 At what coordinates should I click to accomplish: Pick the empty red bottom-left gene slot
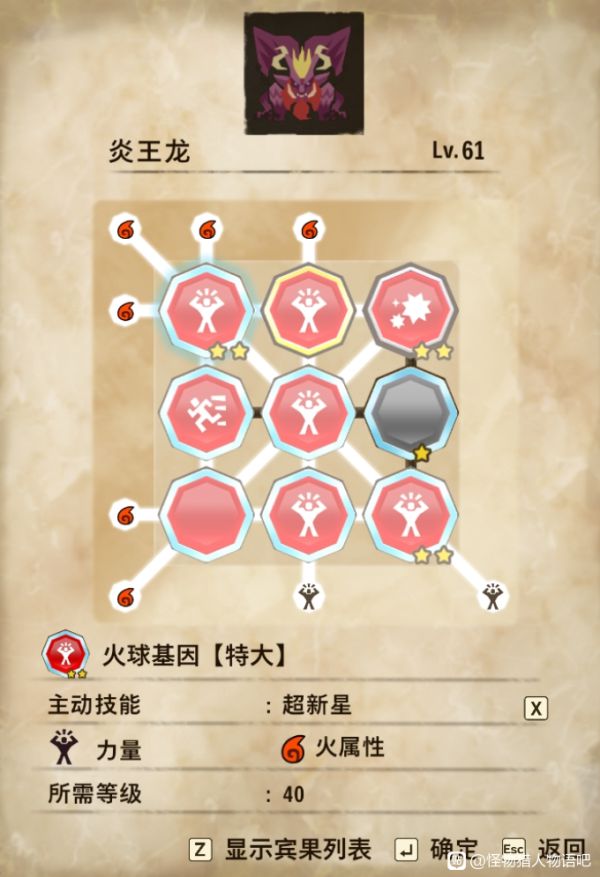206,515
